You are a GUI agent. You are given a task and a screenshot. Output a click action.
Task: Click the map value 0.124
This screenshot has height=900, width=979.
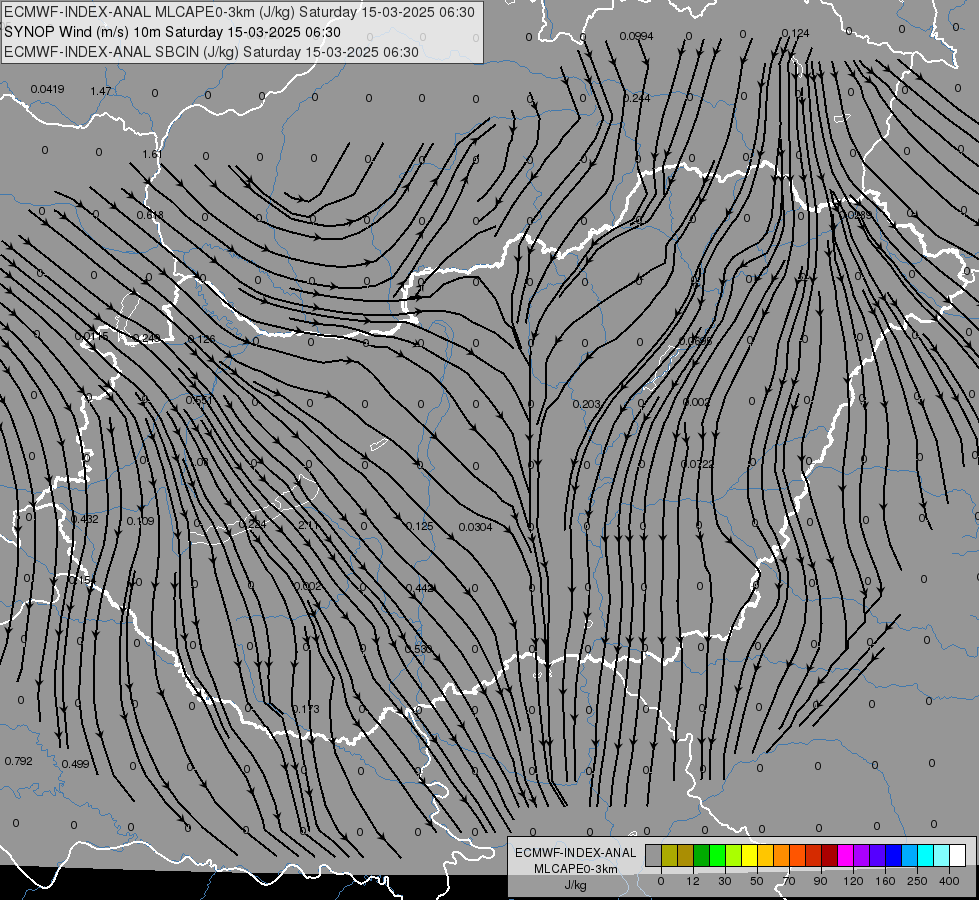click(x=795, y=33)
